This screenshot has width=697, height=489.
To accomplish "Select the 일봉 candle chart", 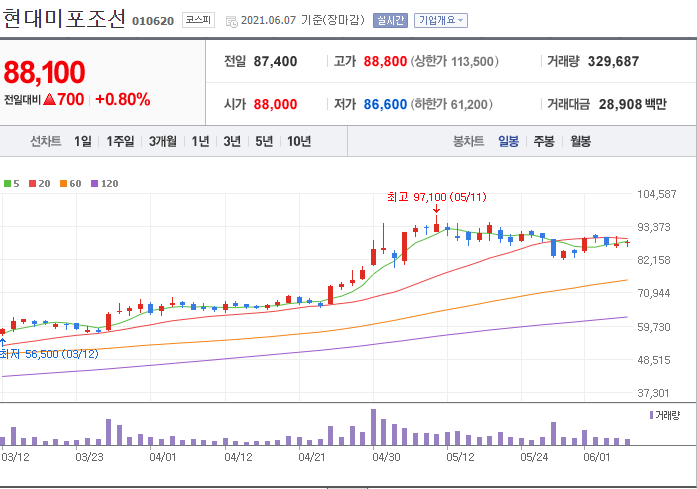I will (509, 141).
